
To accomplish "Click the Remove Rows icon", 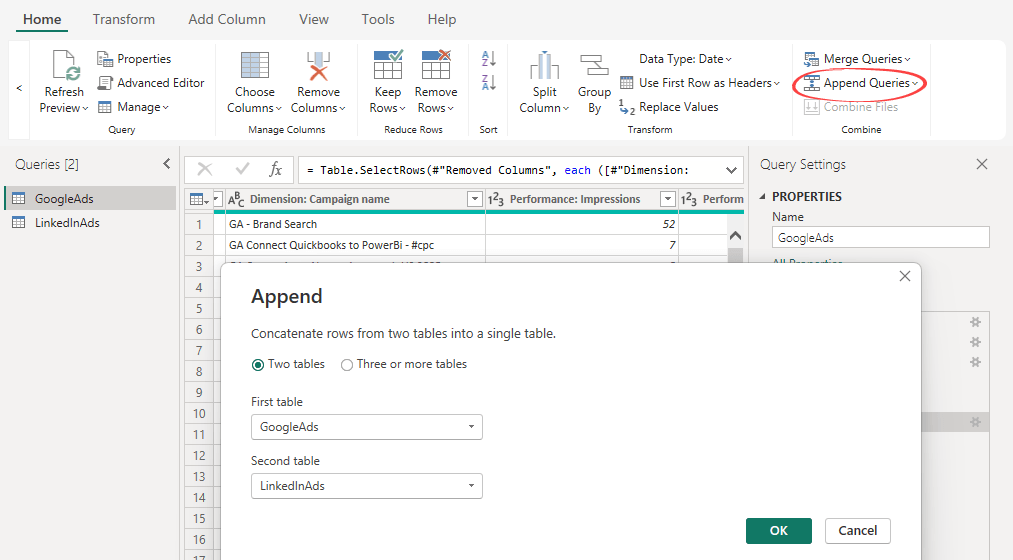I will coord(436,65).
